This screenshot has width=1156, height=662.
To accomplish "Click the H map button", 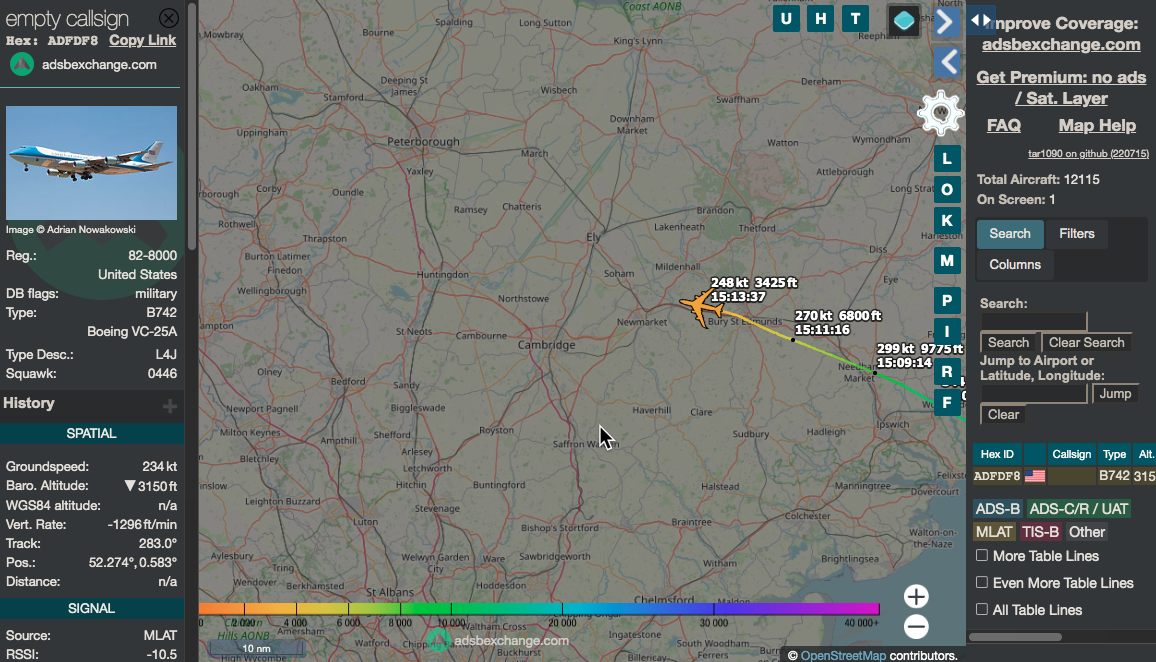I will [x=821, y=19].
